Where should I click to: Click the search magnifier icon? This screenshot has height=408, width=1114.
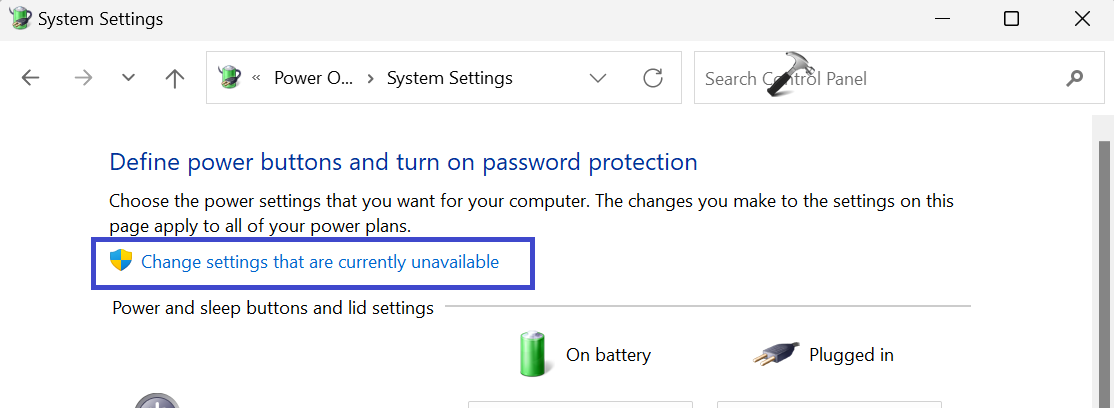(1075, 78)
